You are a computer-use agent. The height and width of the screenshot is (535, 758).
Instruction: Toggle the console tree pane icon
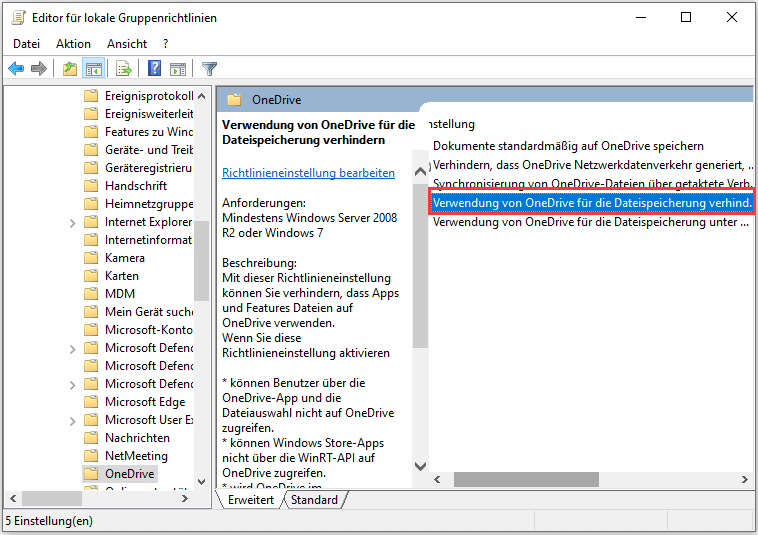tap(93, 69)
